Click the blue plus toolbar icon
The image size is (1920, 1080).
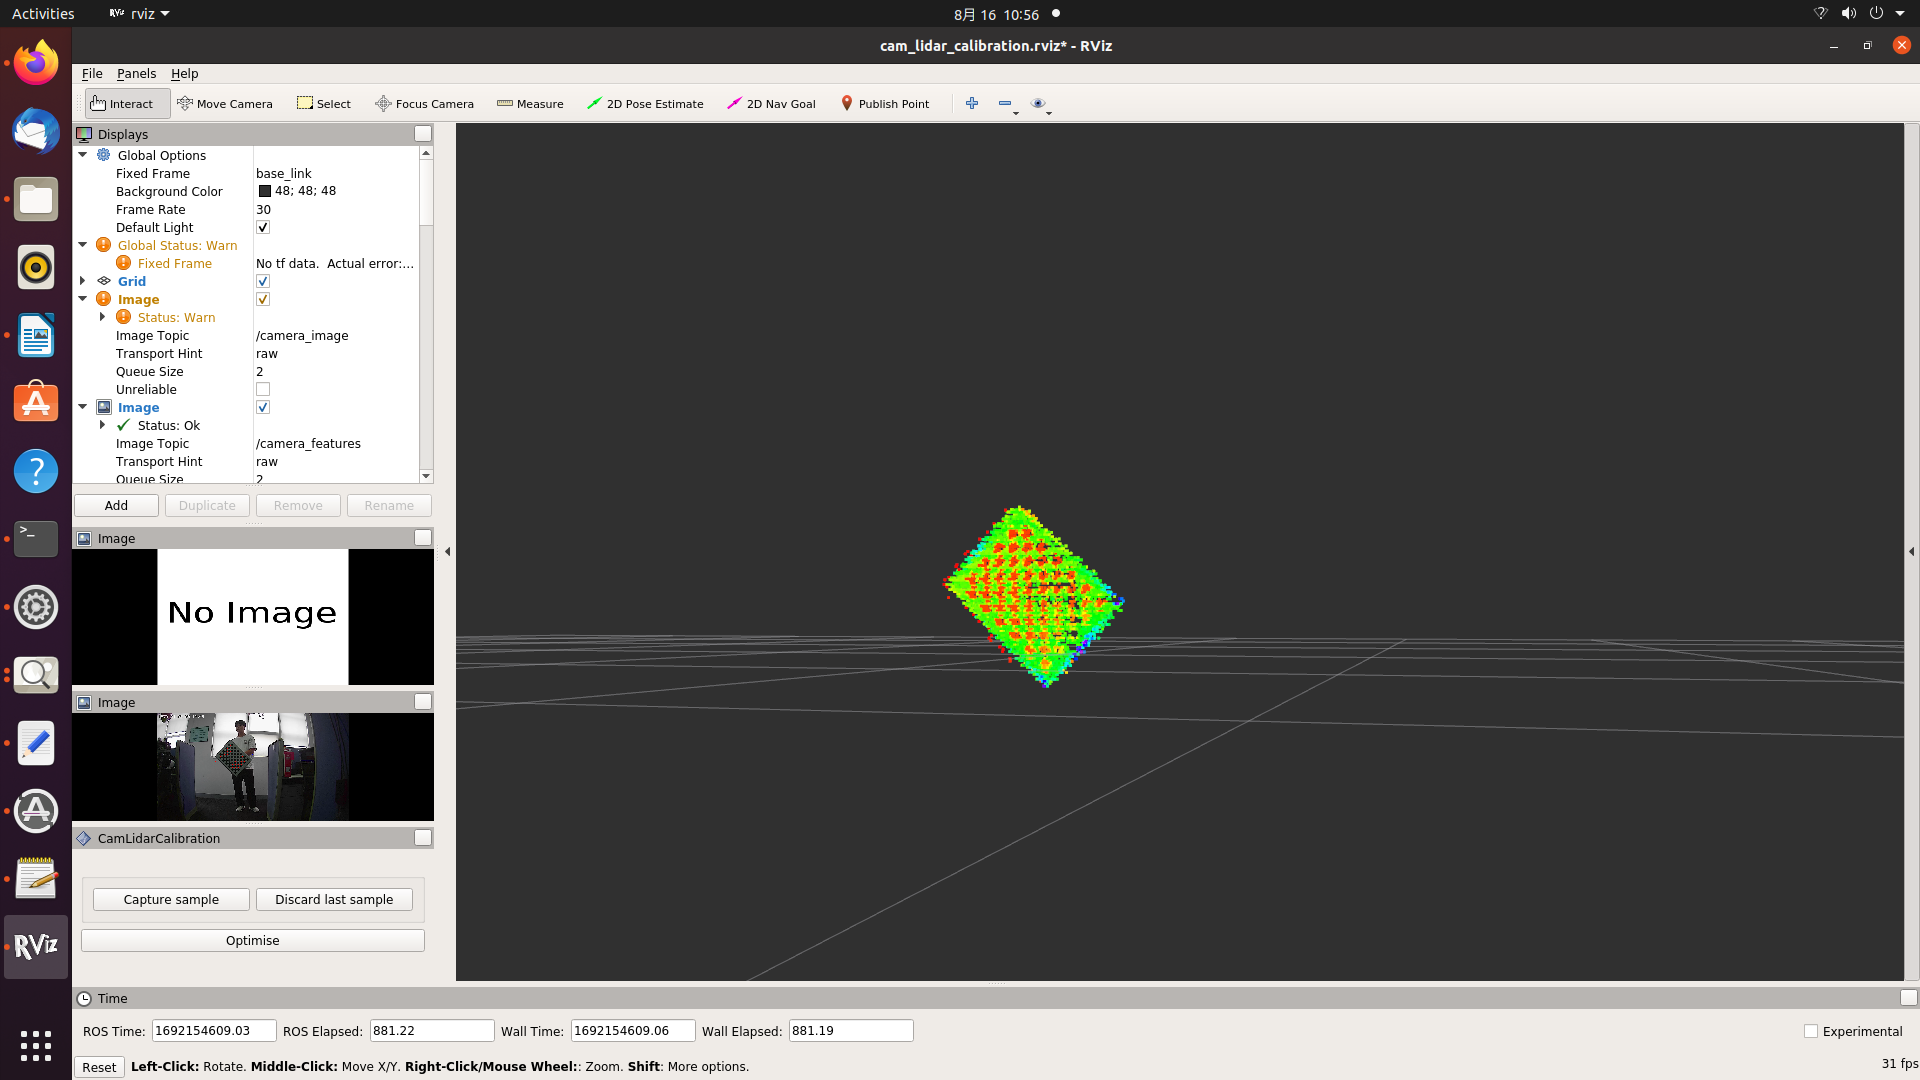971,103
